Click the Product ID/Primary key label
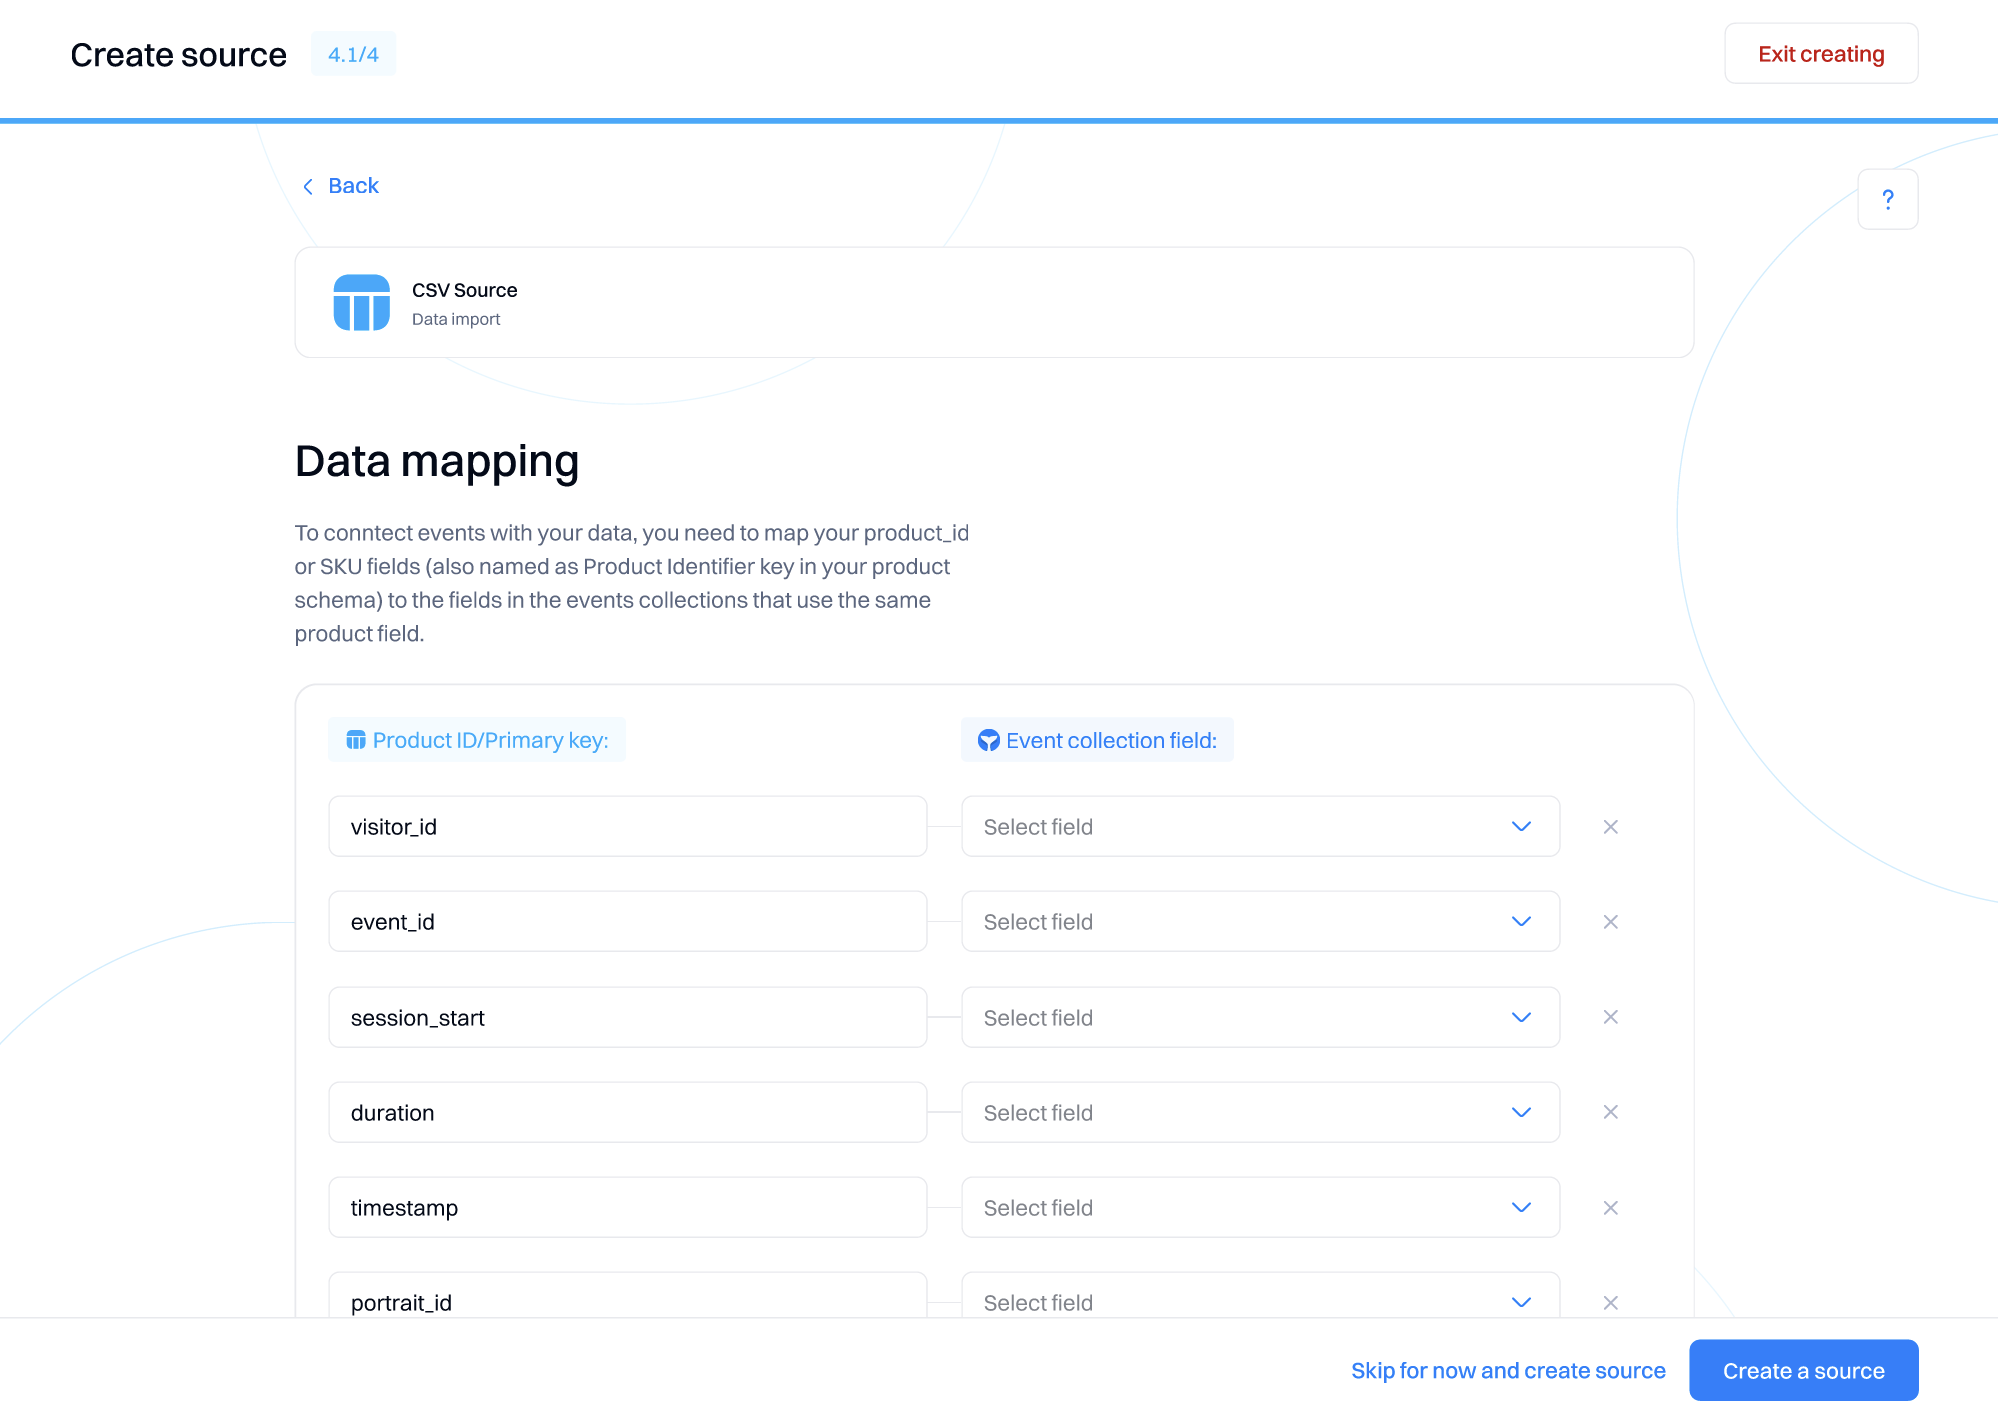 [x=489, y=740]
